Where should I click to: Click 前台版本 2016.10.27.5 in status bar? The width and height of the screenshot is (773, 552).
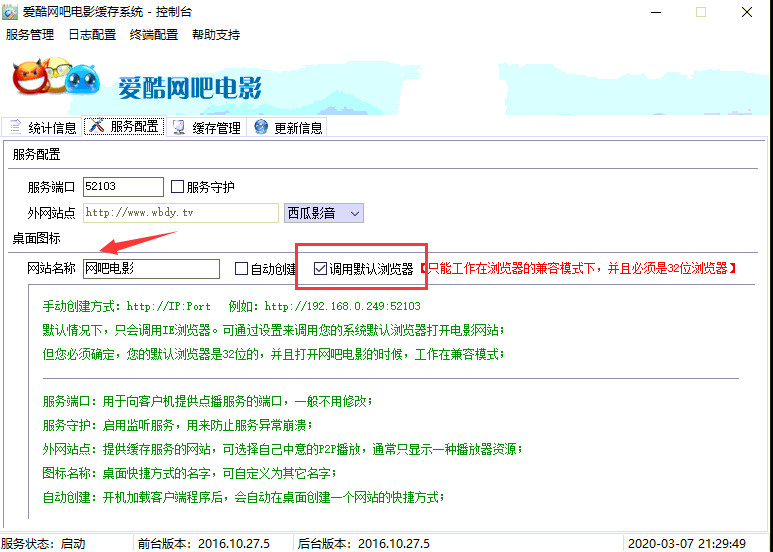coord(204,544)
